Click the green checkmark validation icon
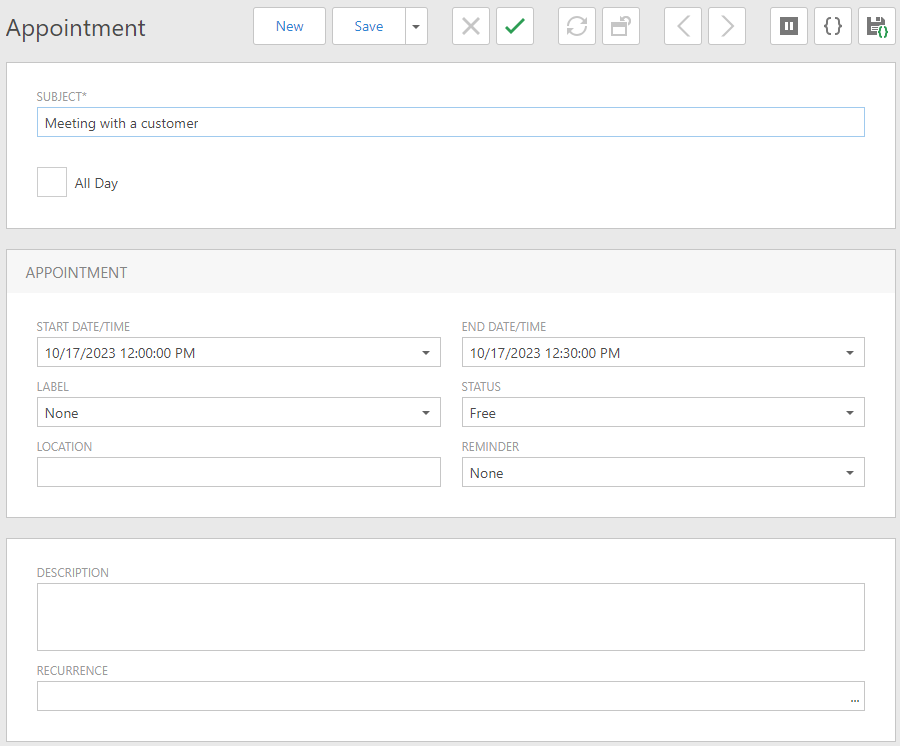Screen dimensions: 900x746 point(515,26)
